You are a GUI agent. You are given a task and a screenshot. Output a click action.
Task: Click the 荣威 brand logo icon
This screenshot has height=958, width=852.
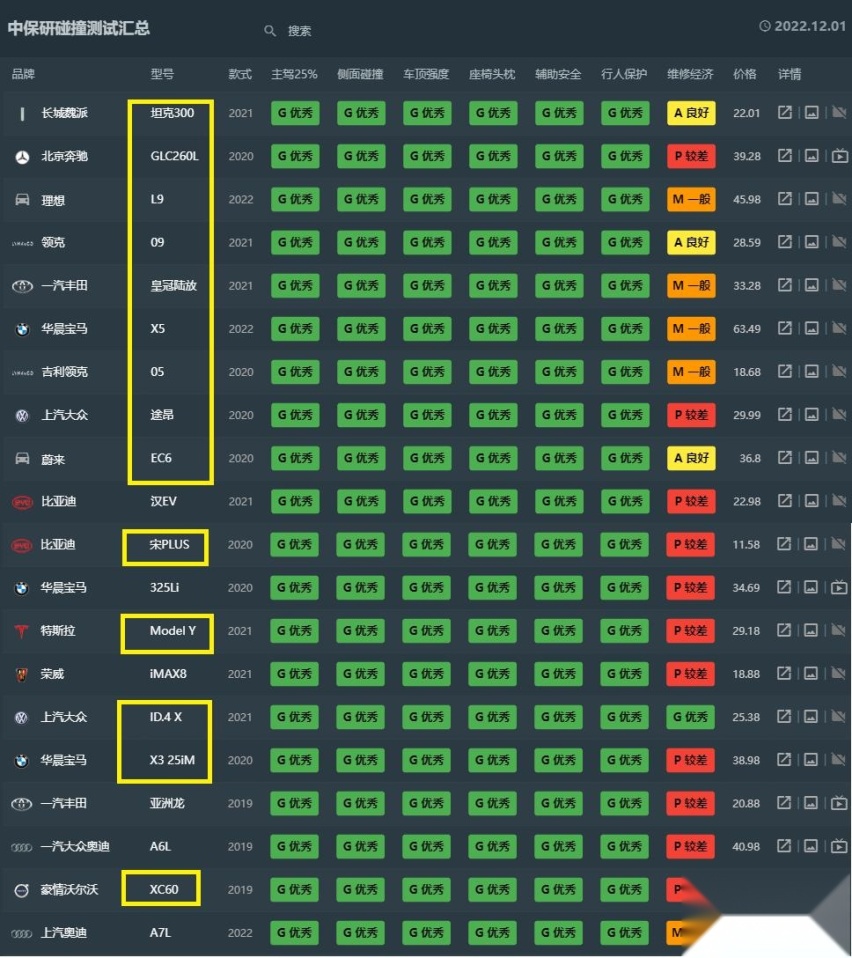pyautogui.click(x=21, y=675)
